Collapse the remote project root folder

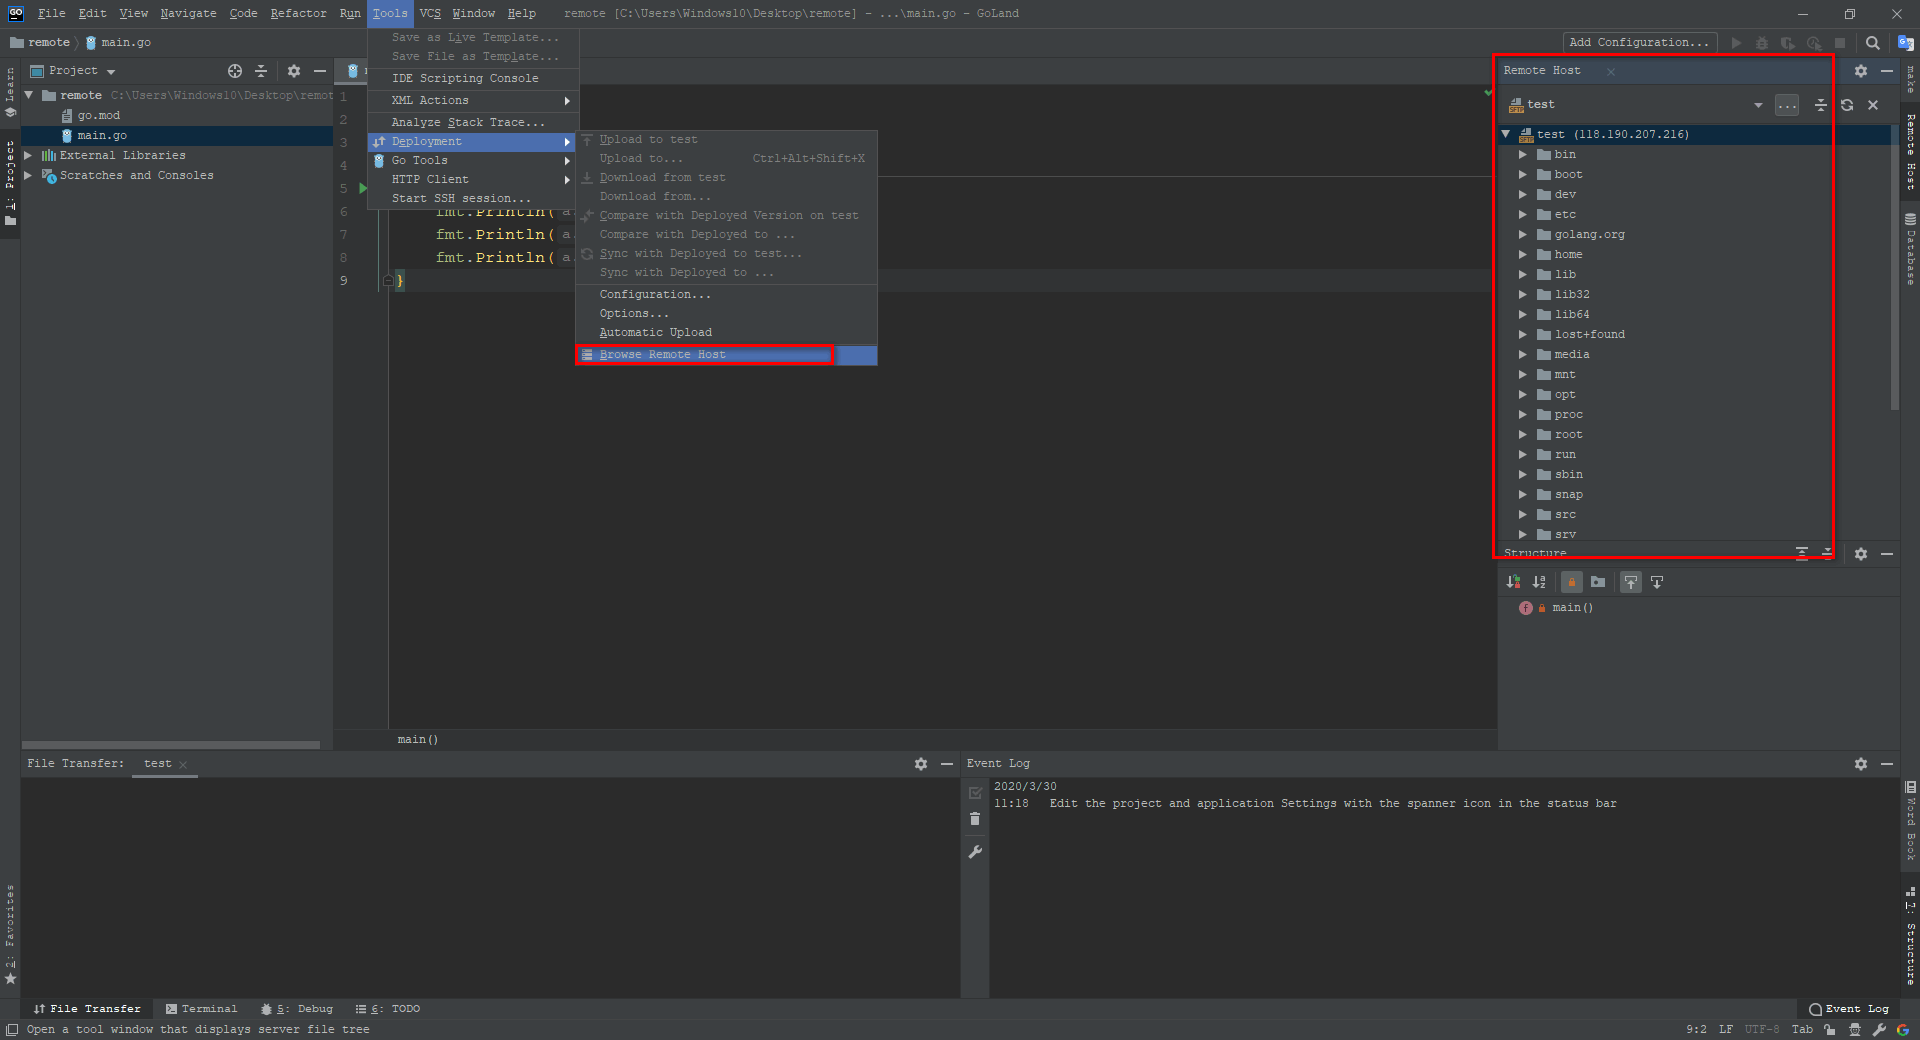28,96
